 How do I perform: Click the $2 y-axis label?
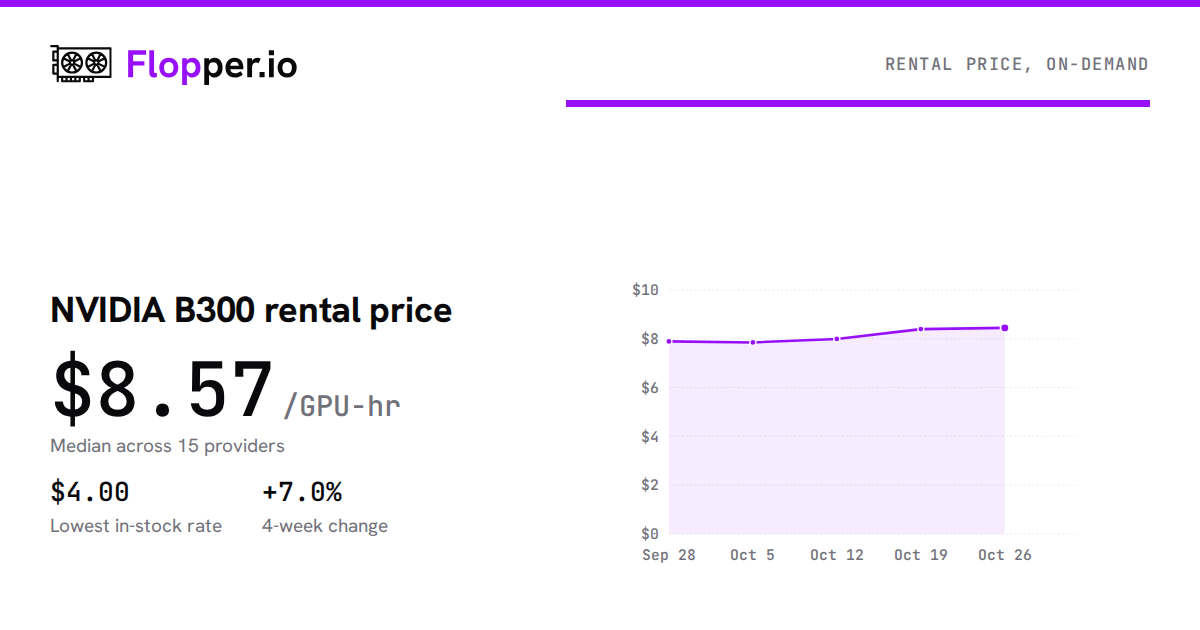(649, 485)
